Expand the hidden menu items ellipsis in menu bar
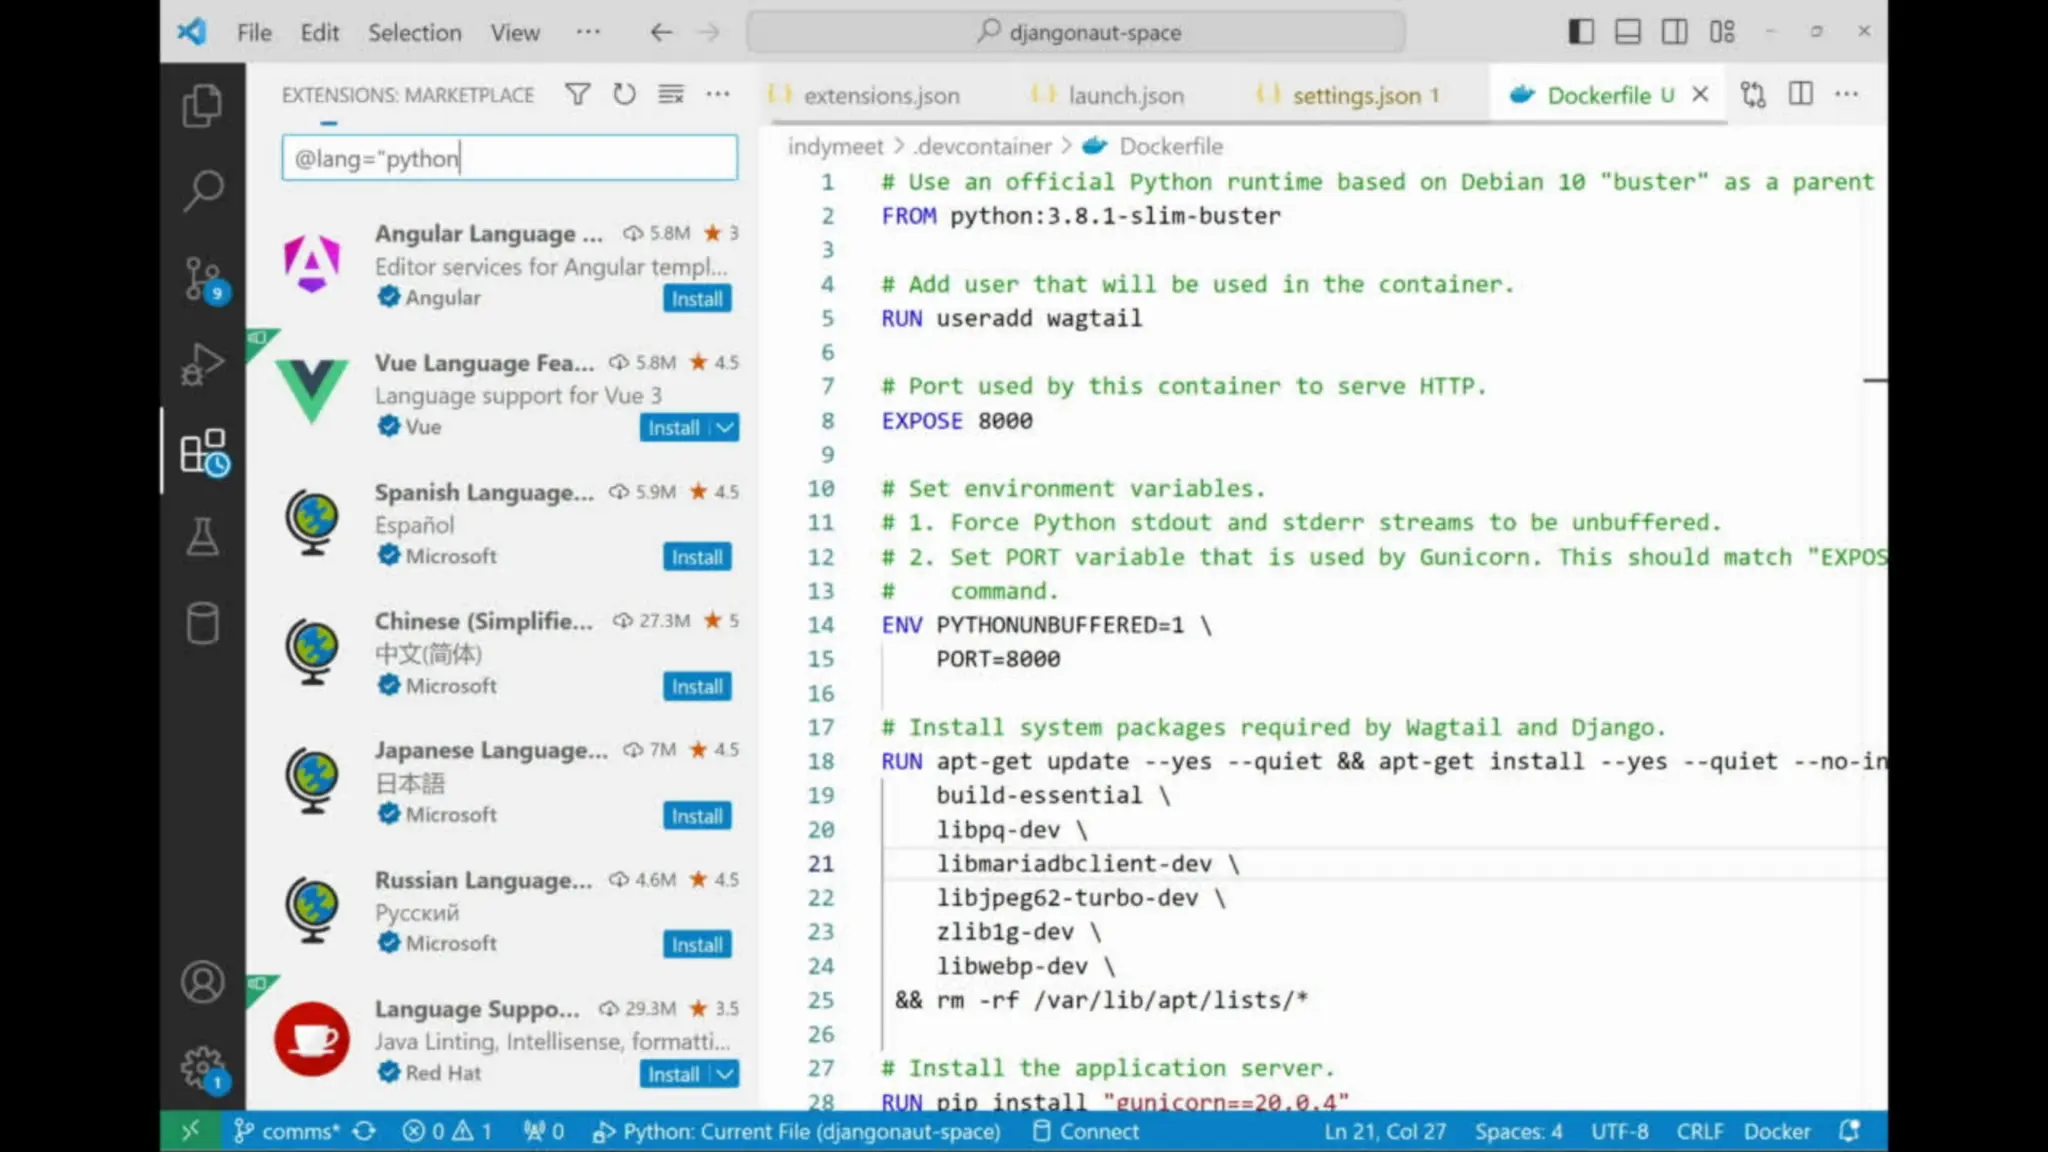The image size is (2048, 1152). 588,32
